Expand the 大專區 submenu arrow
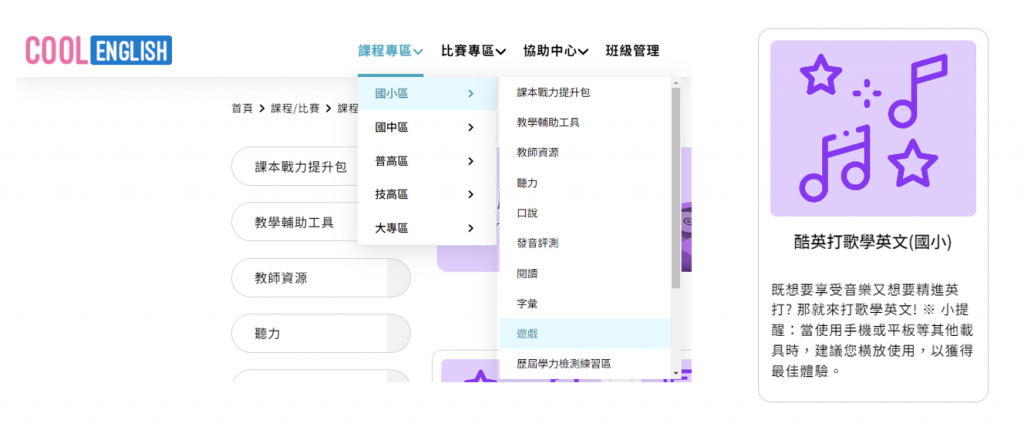 (471, 228)
